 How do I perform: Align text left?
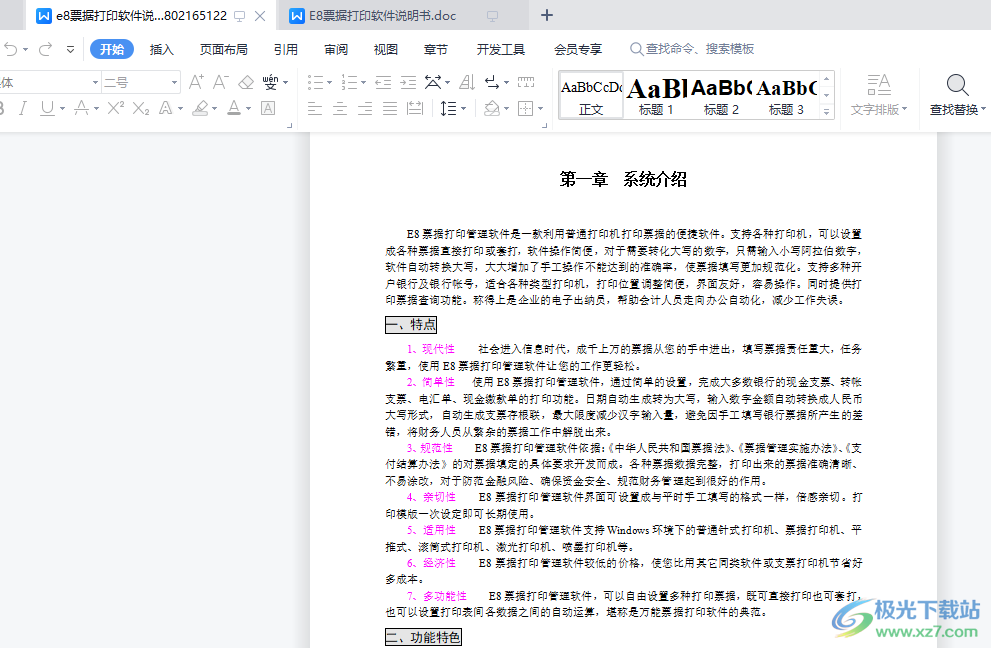315,109
